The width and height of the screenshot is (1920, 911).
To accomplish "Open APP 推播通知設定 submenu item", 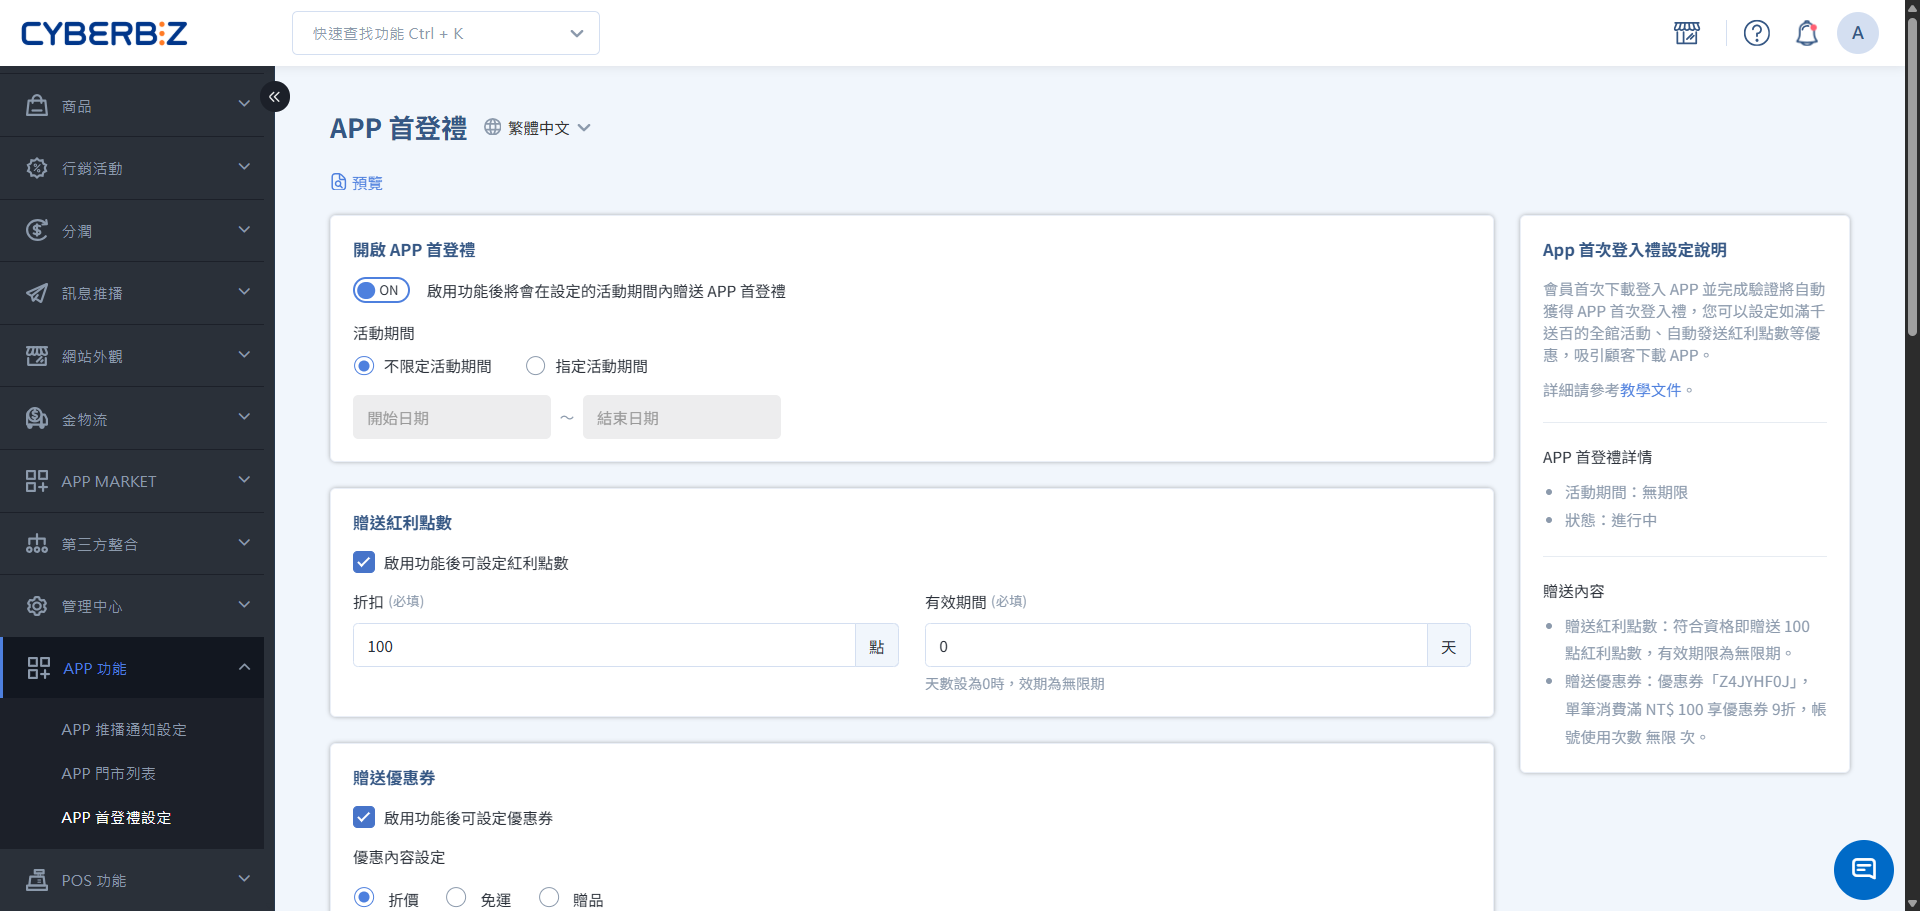I will pos(124,730).
